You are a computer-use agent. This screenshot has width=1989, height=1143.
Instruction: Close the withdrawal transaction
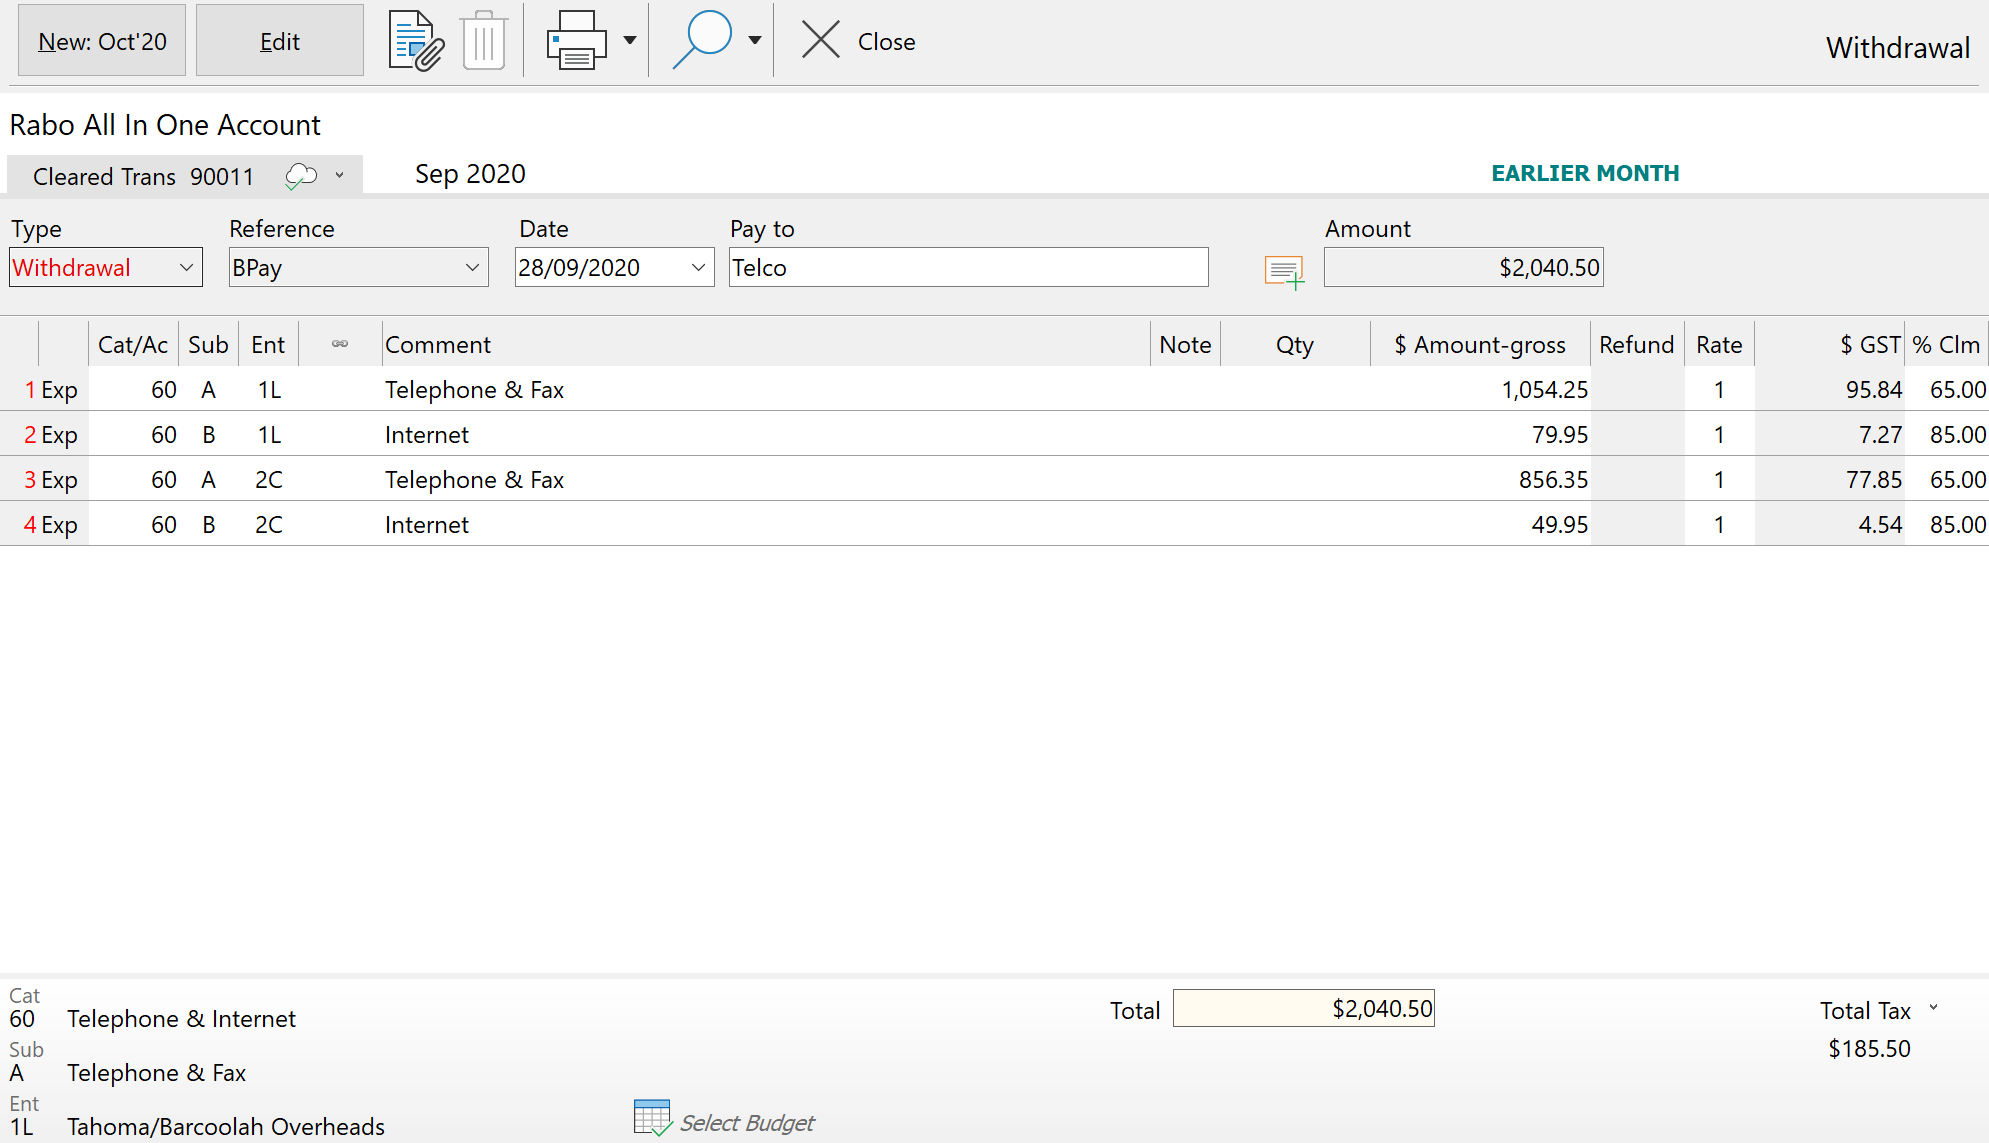point(858,41)
